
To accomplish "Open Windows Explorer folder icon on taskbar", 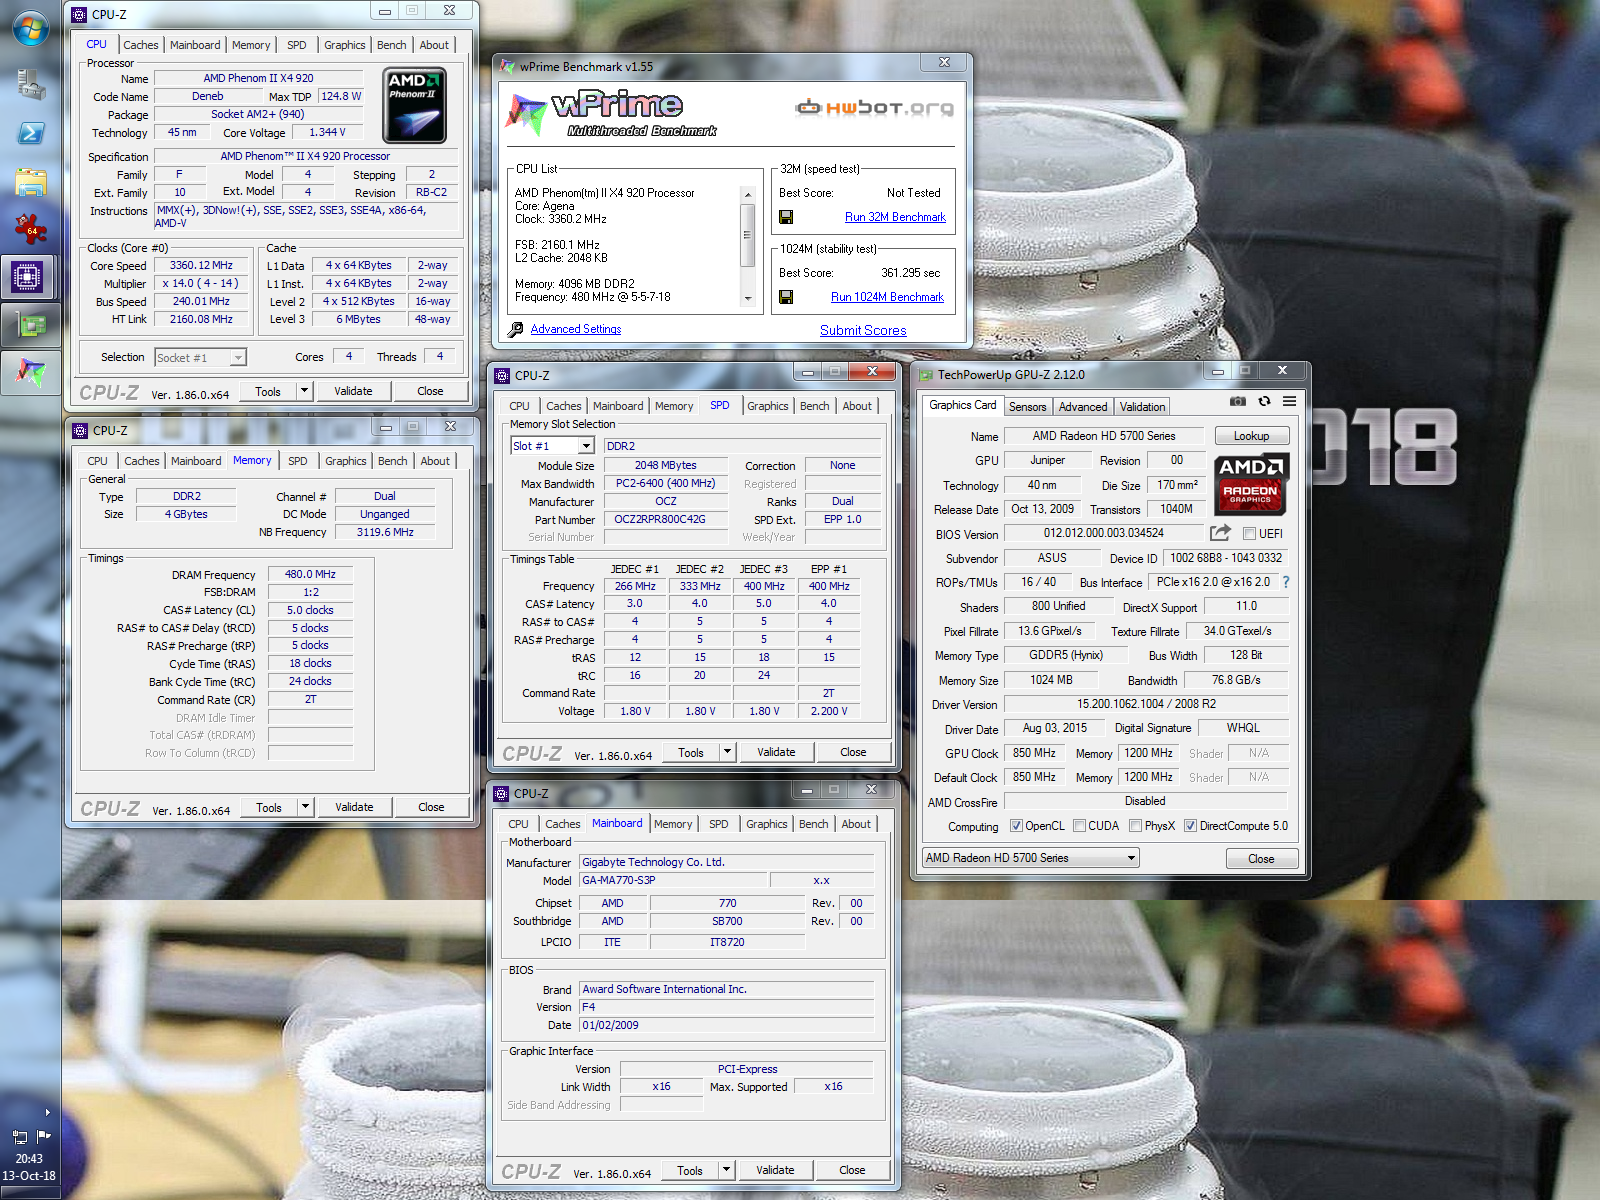I will pyautogui.click(x=30, y=181).
